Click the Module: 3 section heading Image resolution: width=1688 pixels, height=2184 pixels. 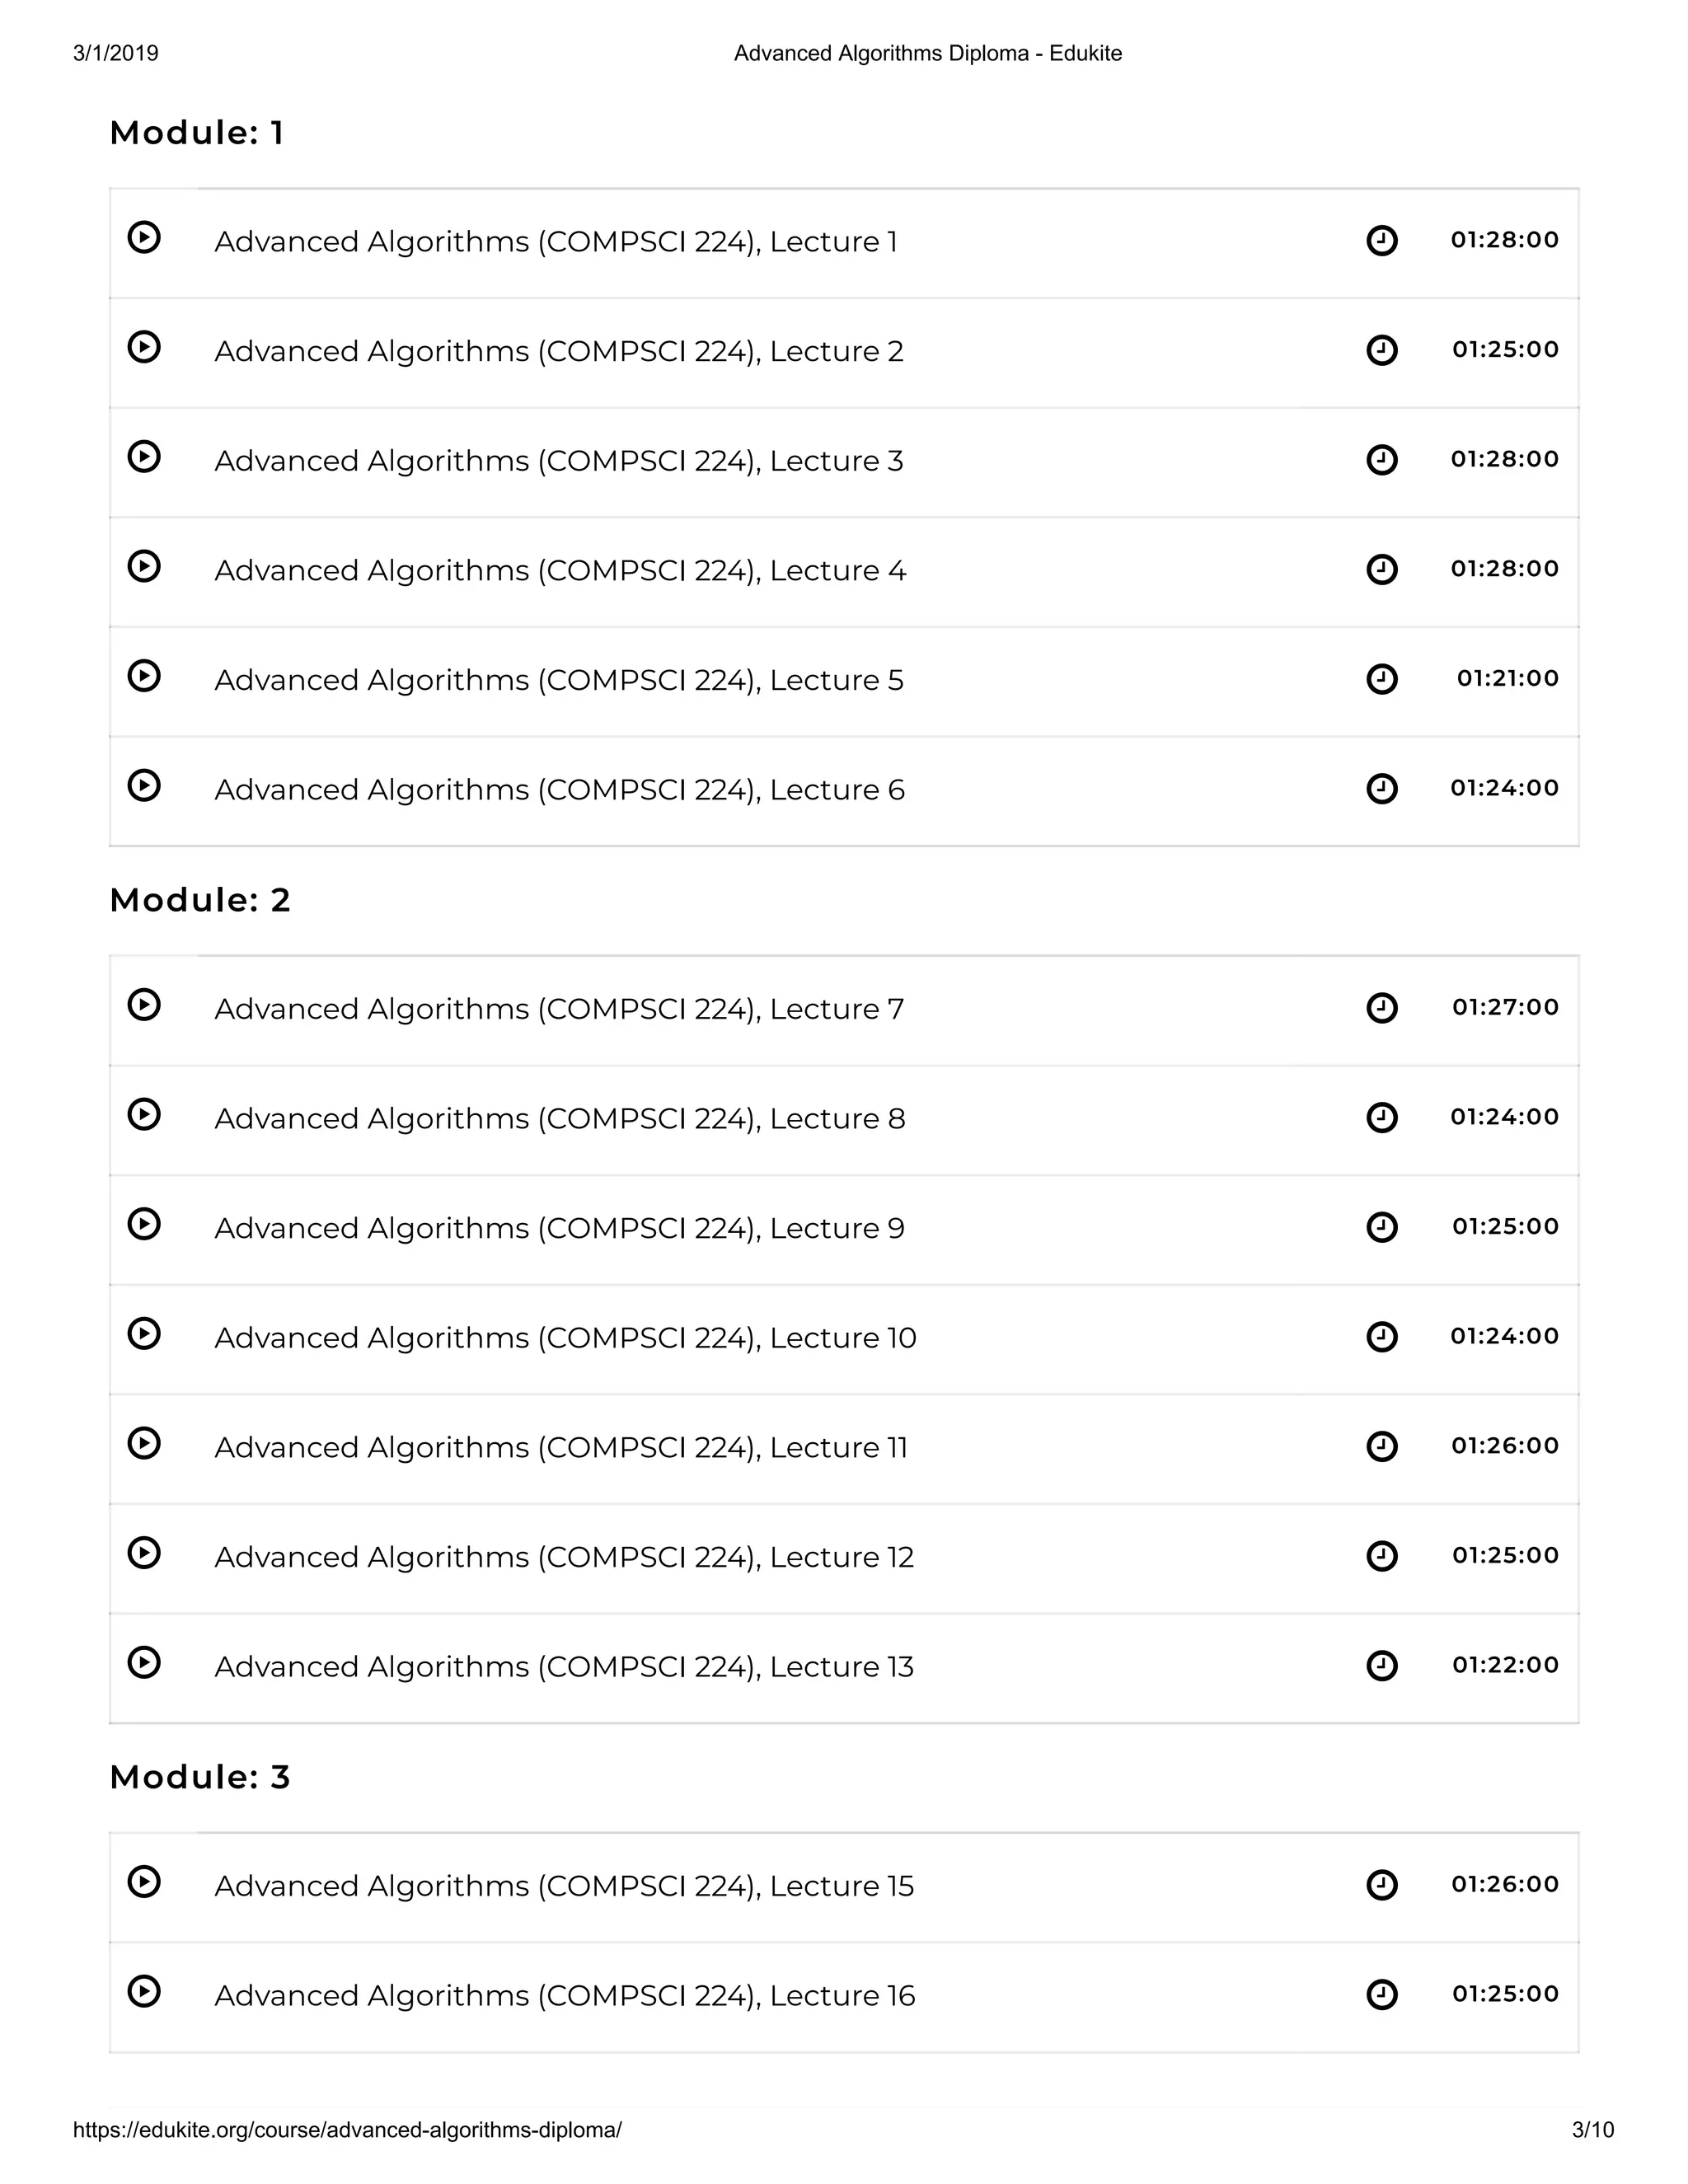coord(200,1777)
